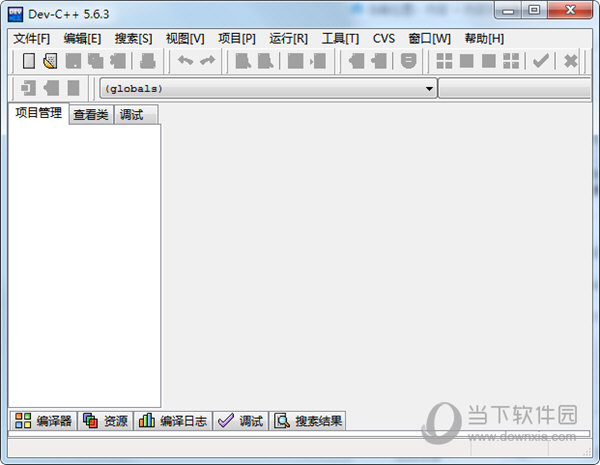Open the CVS menu

tap(384, 39)
